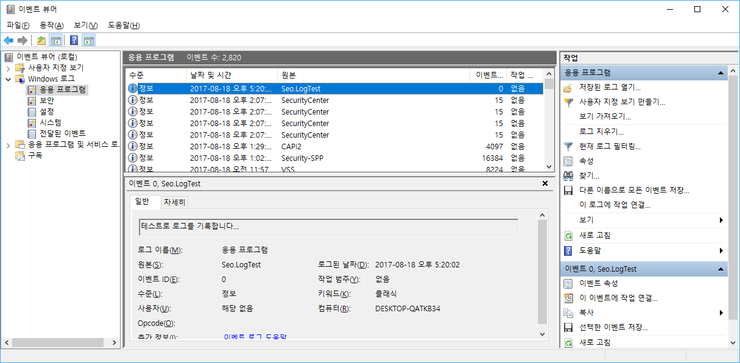Click the Back arrow toolbar icon
The image size is (740, 363).
[8, 41]
